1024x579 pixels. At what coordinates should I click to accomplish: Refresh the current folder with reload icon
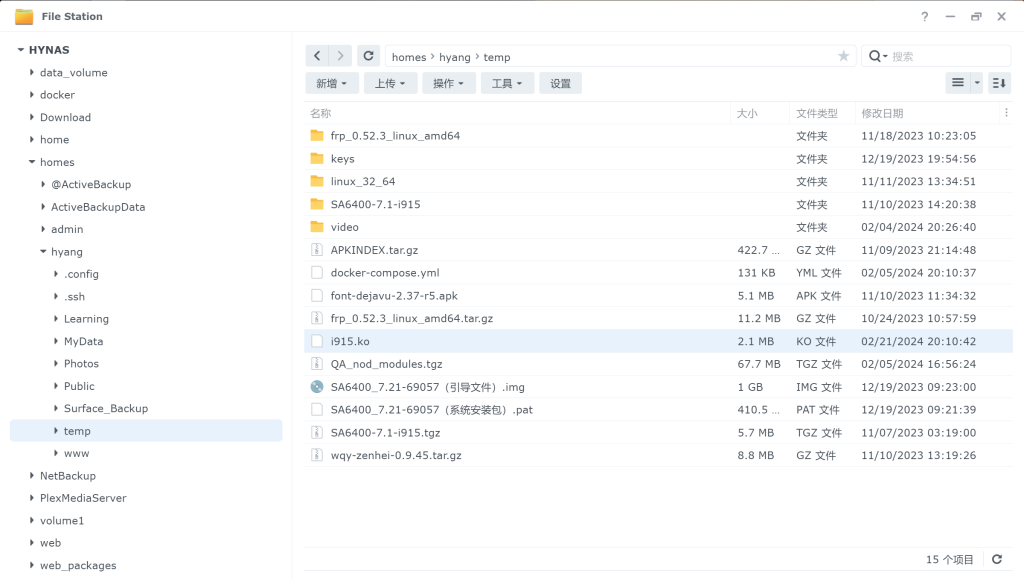click(369, 57)
